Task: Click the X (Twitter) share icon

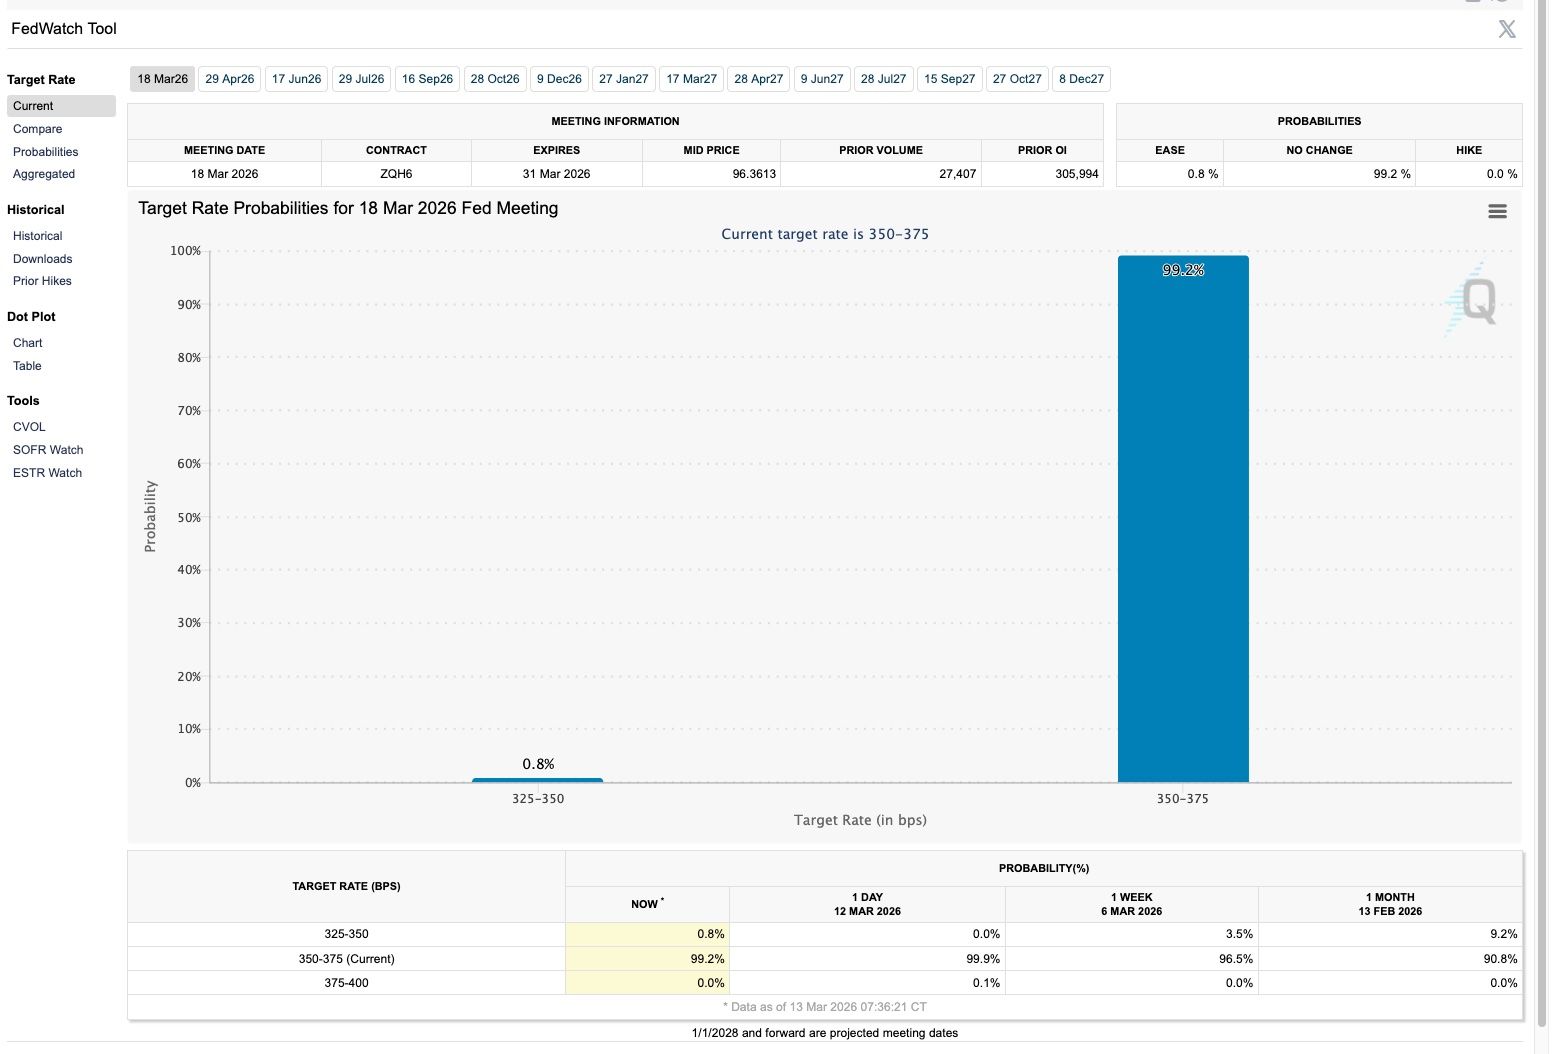Action: 1506,29
